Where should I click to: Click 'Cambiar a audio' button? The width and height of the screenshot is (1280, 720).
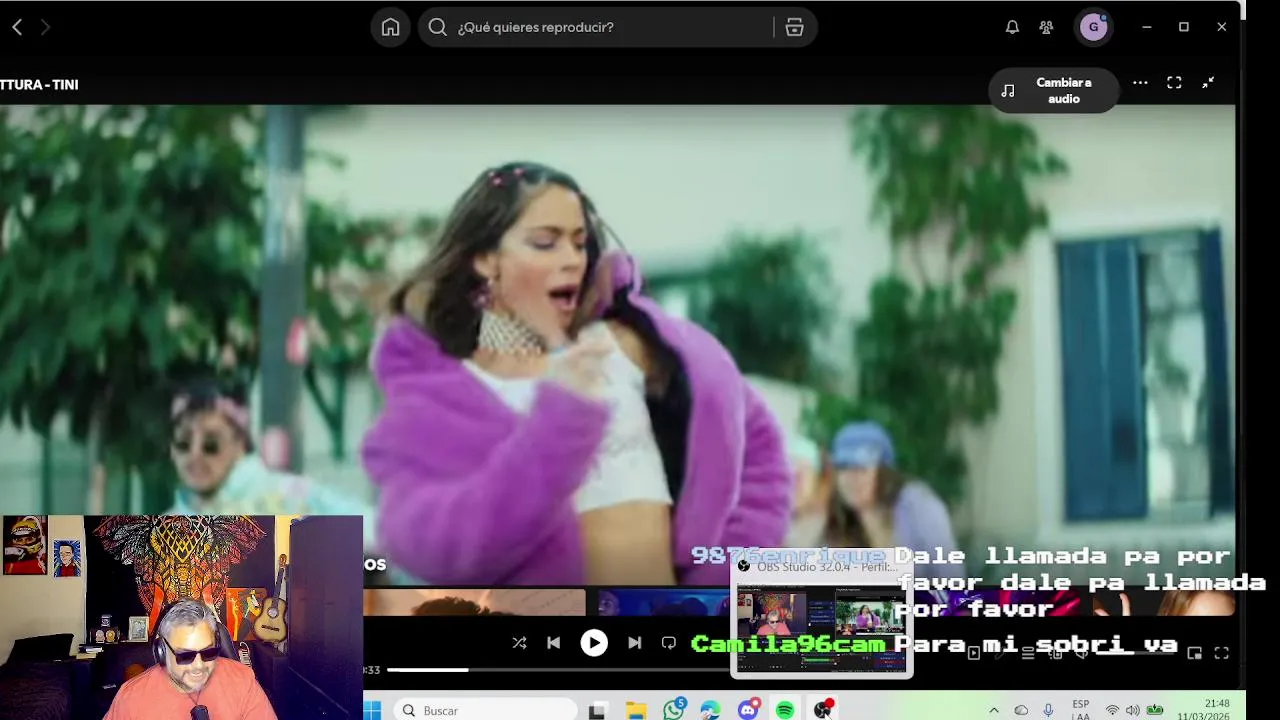point(1052,91)
